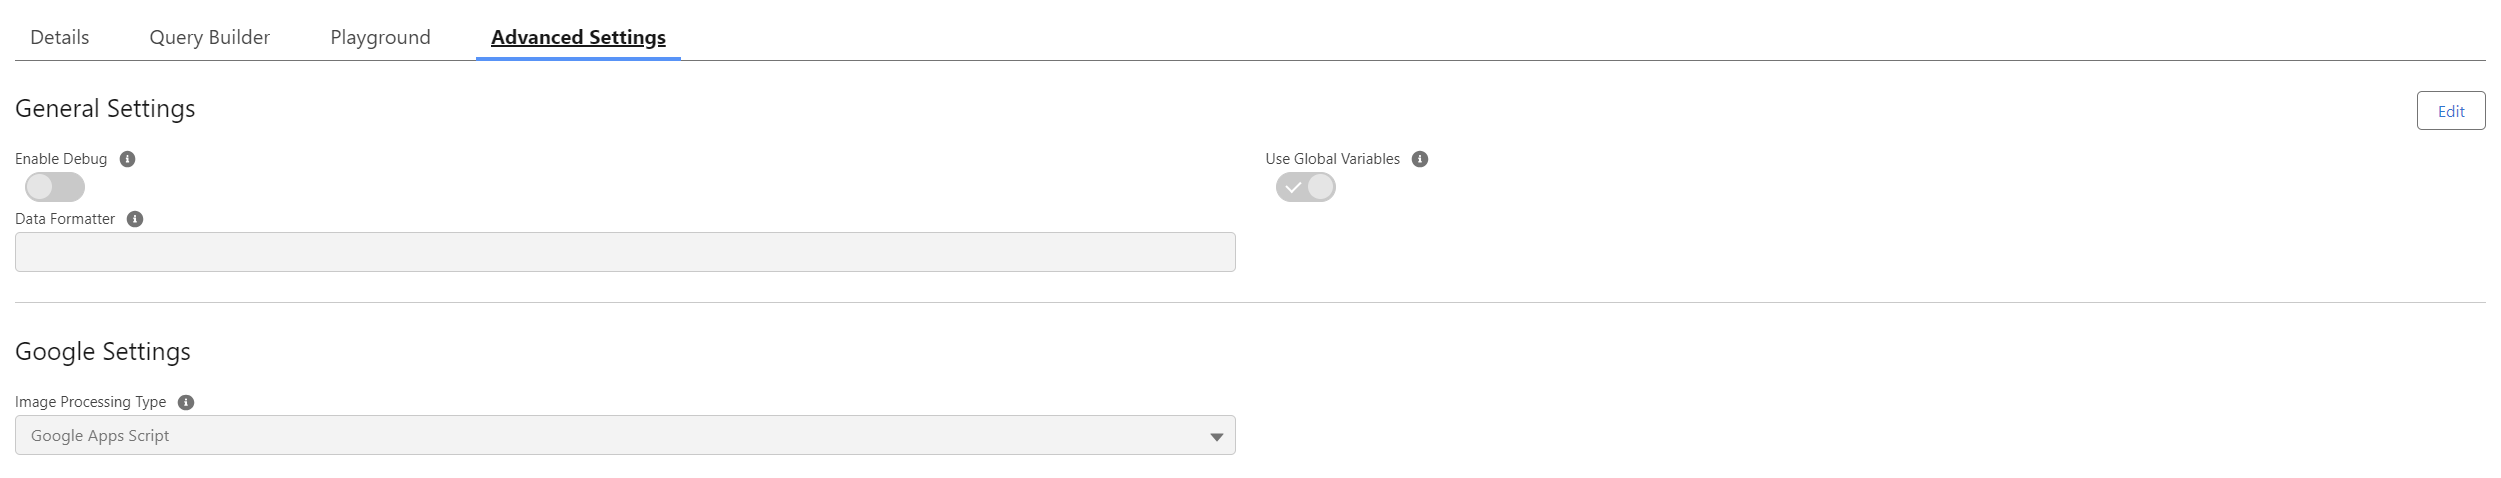Click the Google Settings heading

[x=102, y=351]
